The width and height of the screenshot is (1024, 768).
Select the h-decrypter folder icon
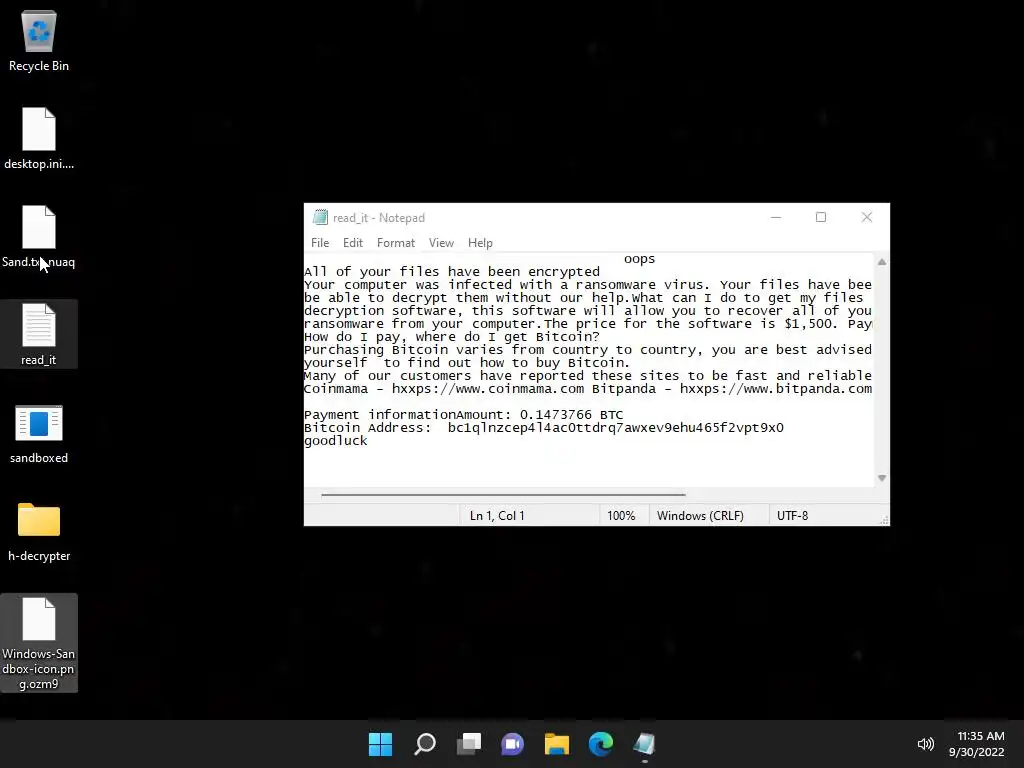39,532
